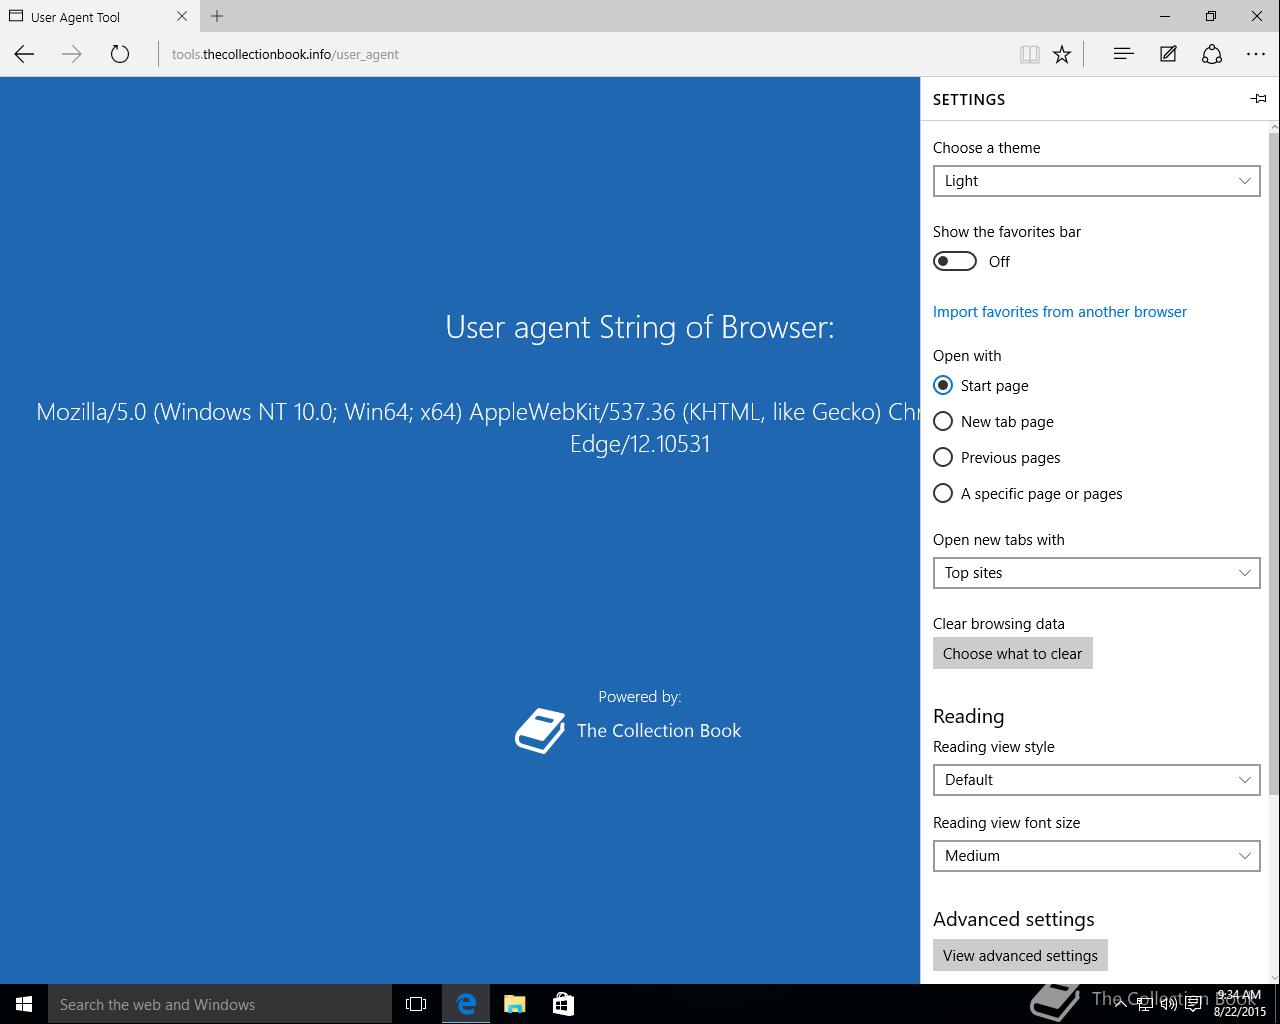
Task: Add page to favorites star icon
Action: tap(1062, 54)
